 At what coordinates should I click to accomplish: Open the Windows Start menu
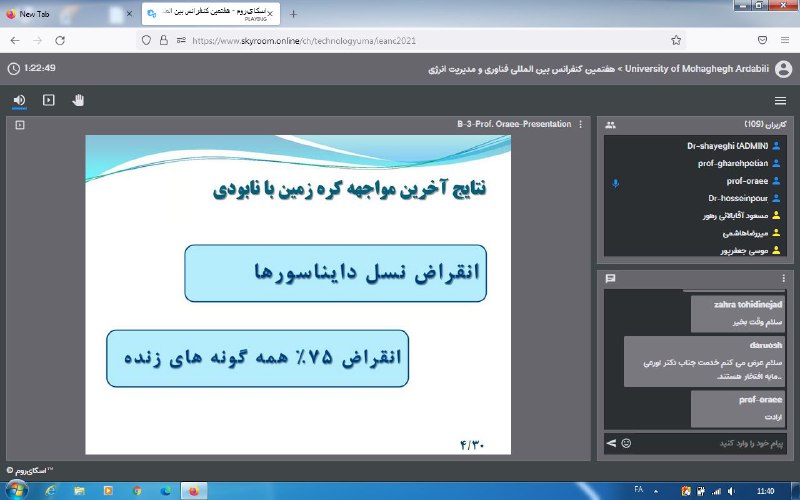coord(15,491)
